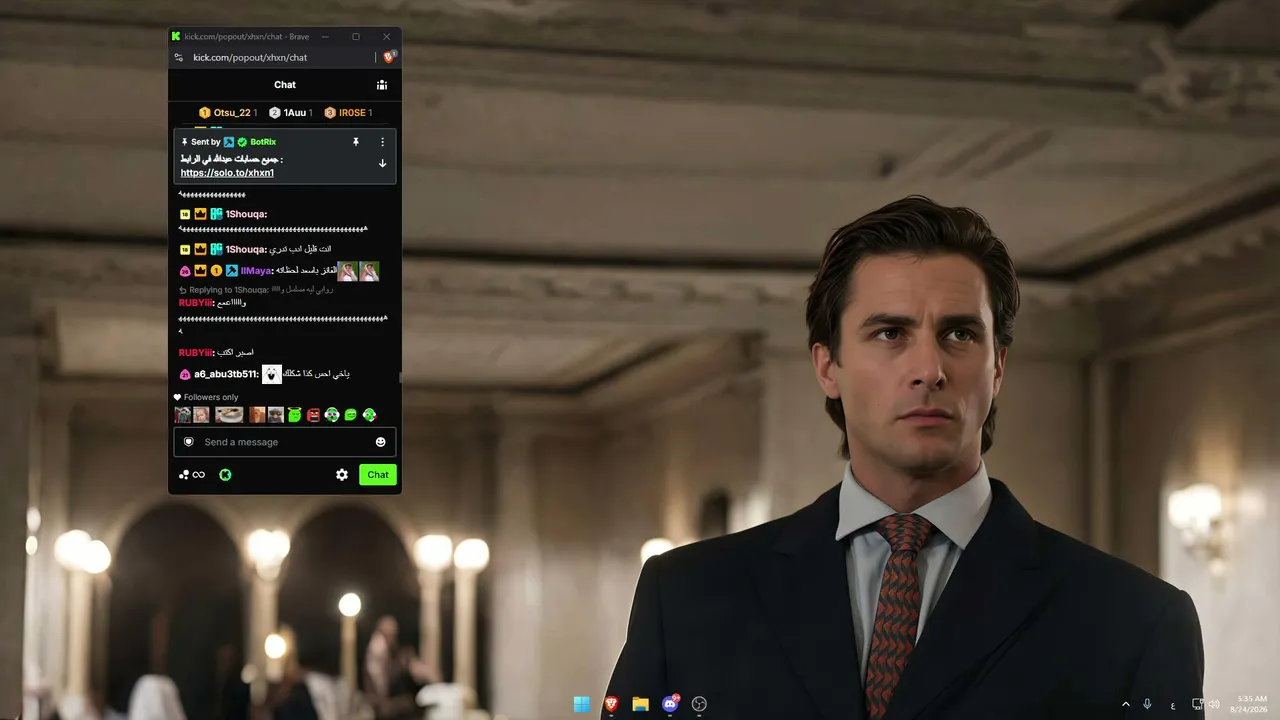The image size is (1280, 720).
Task: View 1Auu in the gift leaderboard
Action: pyautogui.click(x=291, y=113)
